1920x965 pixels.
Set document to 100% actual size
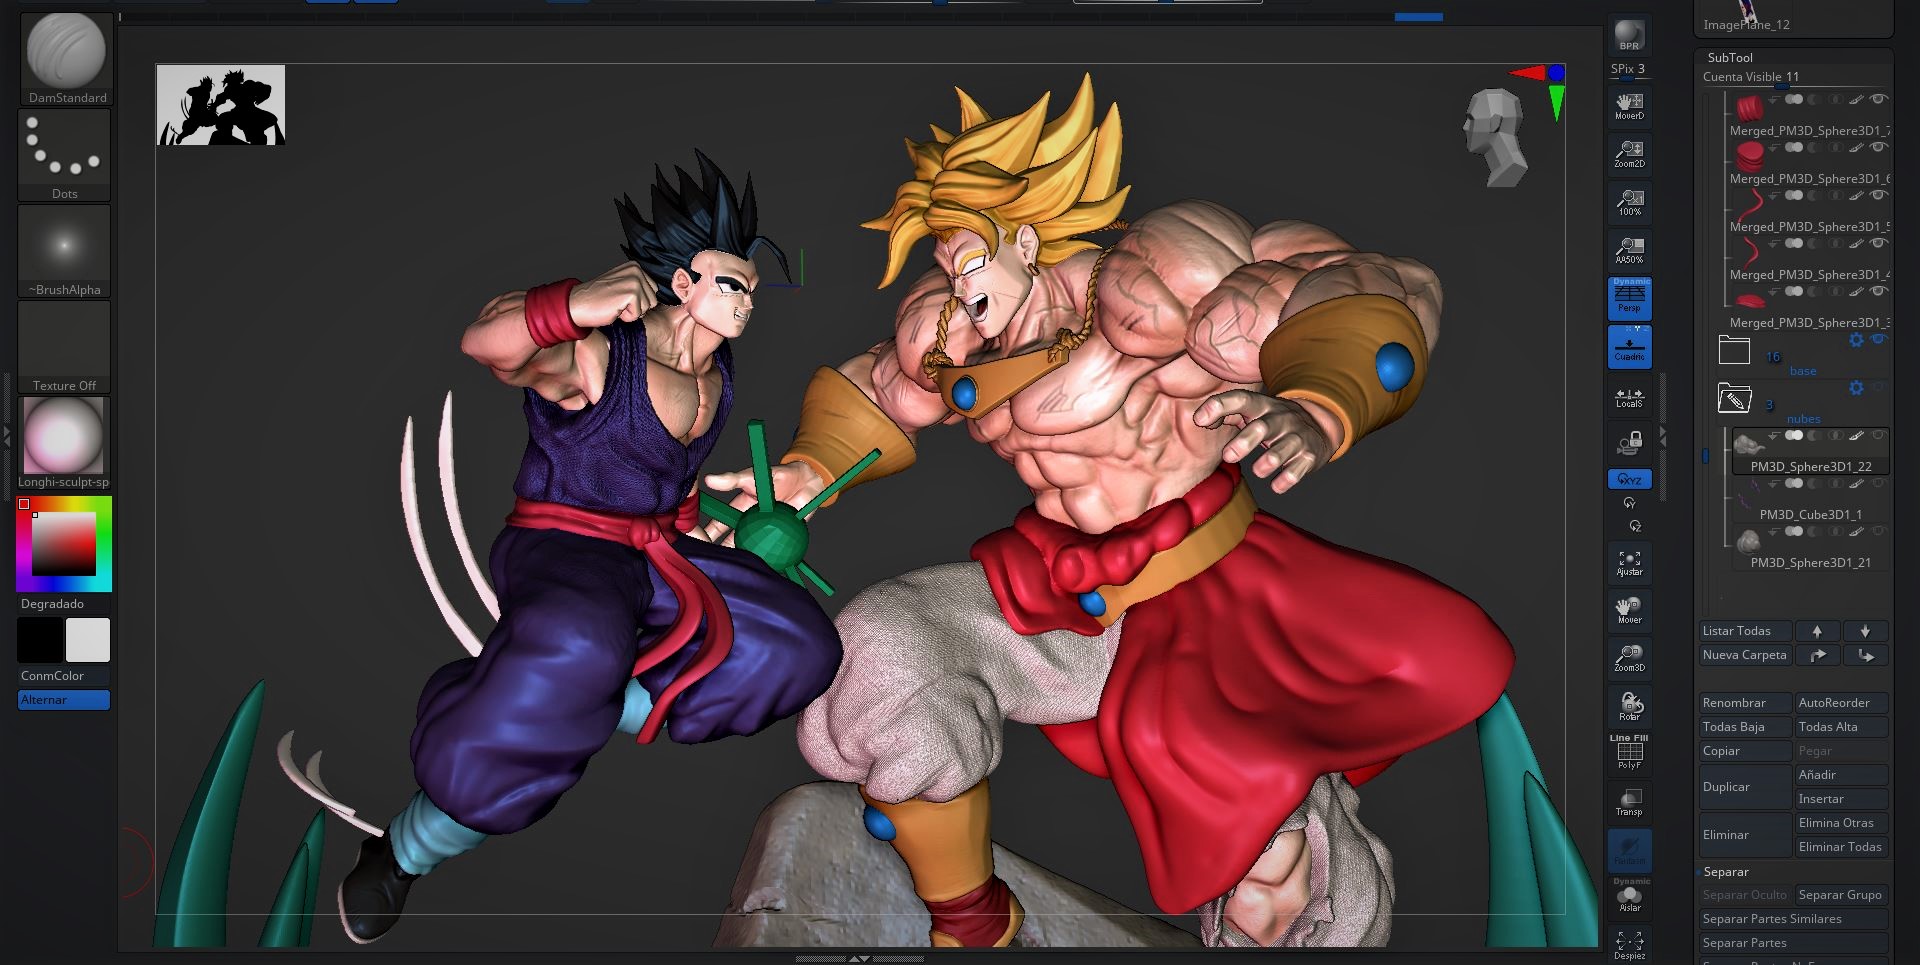tap(1630, 201)
